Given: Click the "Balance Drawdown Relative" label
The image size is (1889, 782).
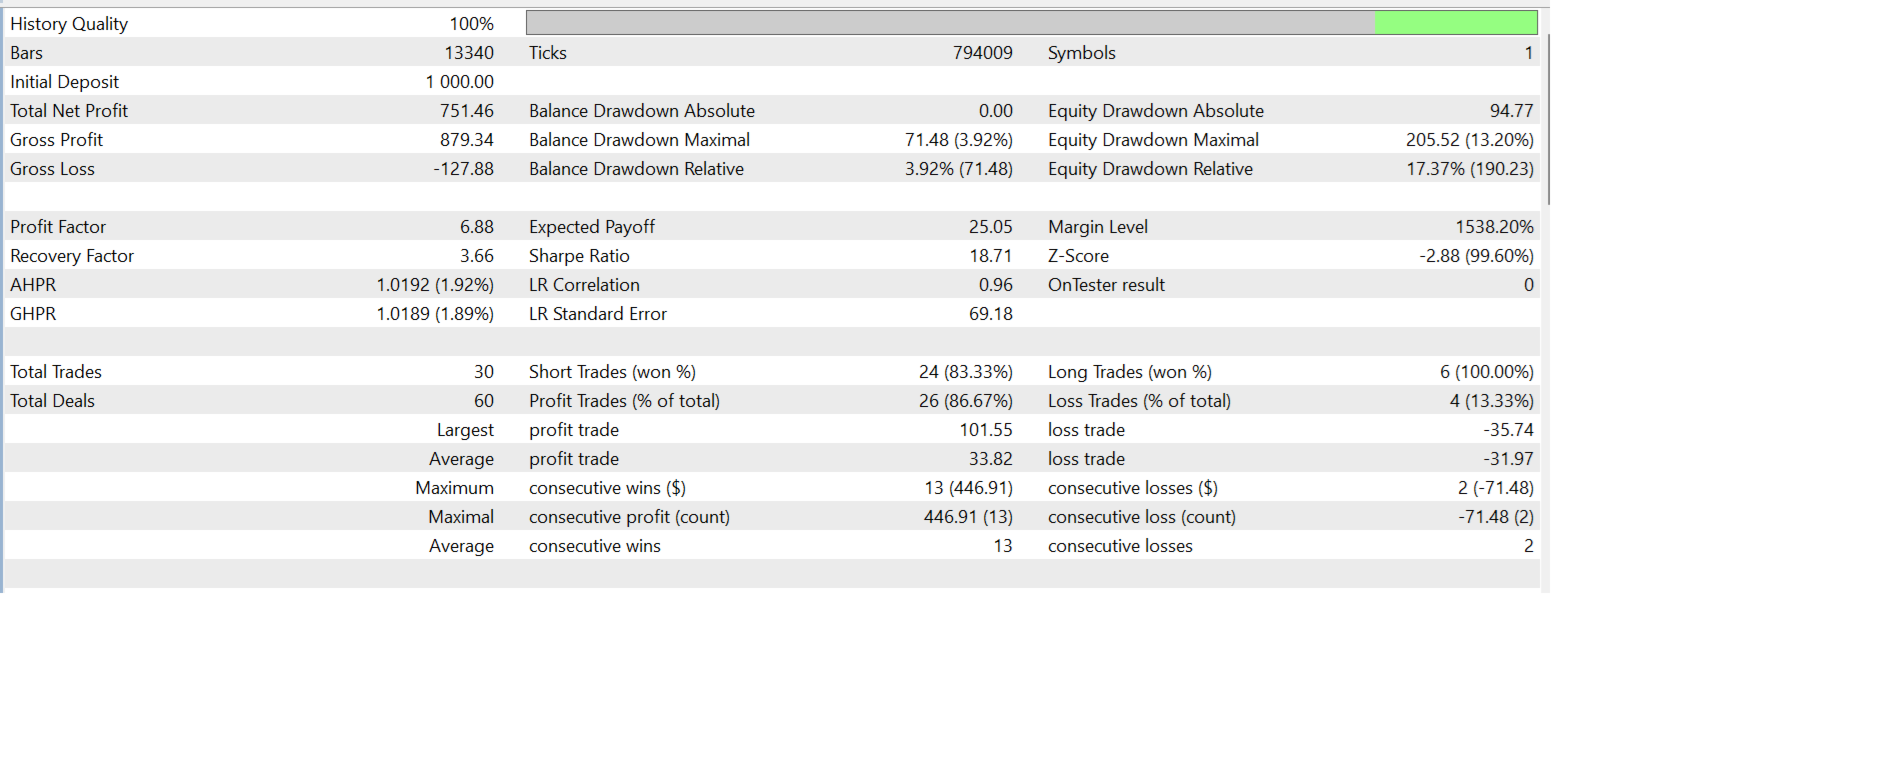Looking at the screenshot, I should point(636,169).
